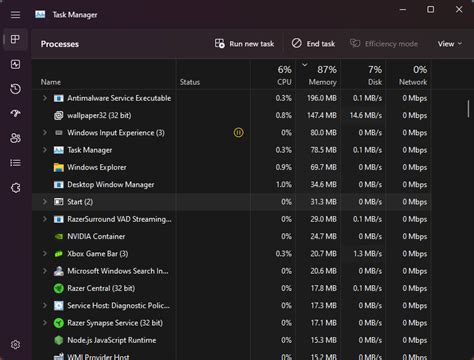474x360 pixels.
Task: Expand Xbox Game Bar (3) group
Action: pyautogui.click(x=44, y=254)
